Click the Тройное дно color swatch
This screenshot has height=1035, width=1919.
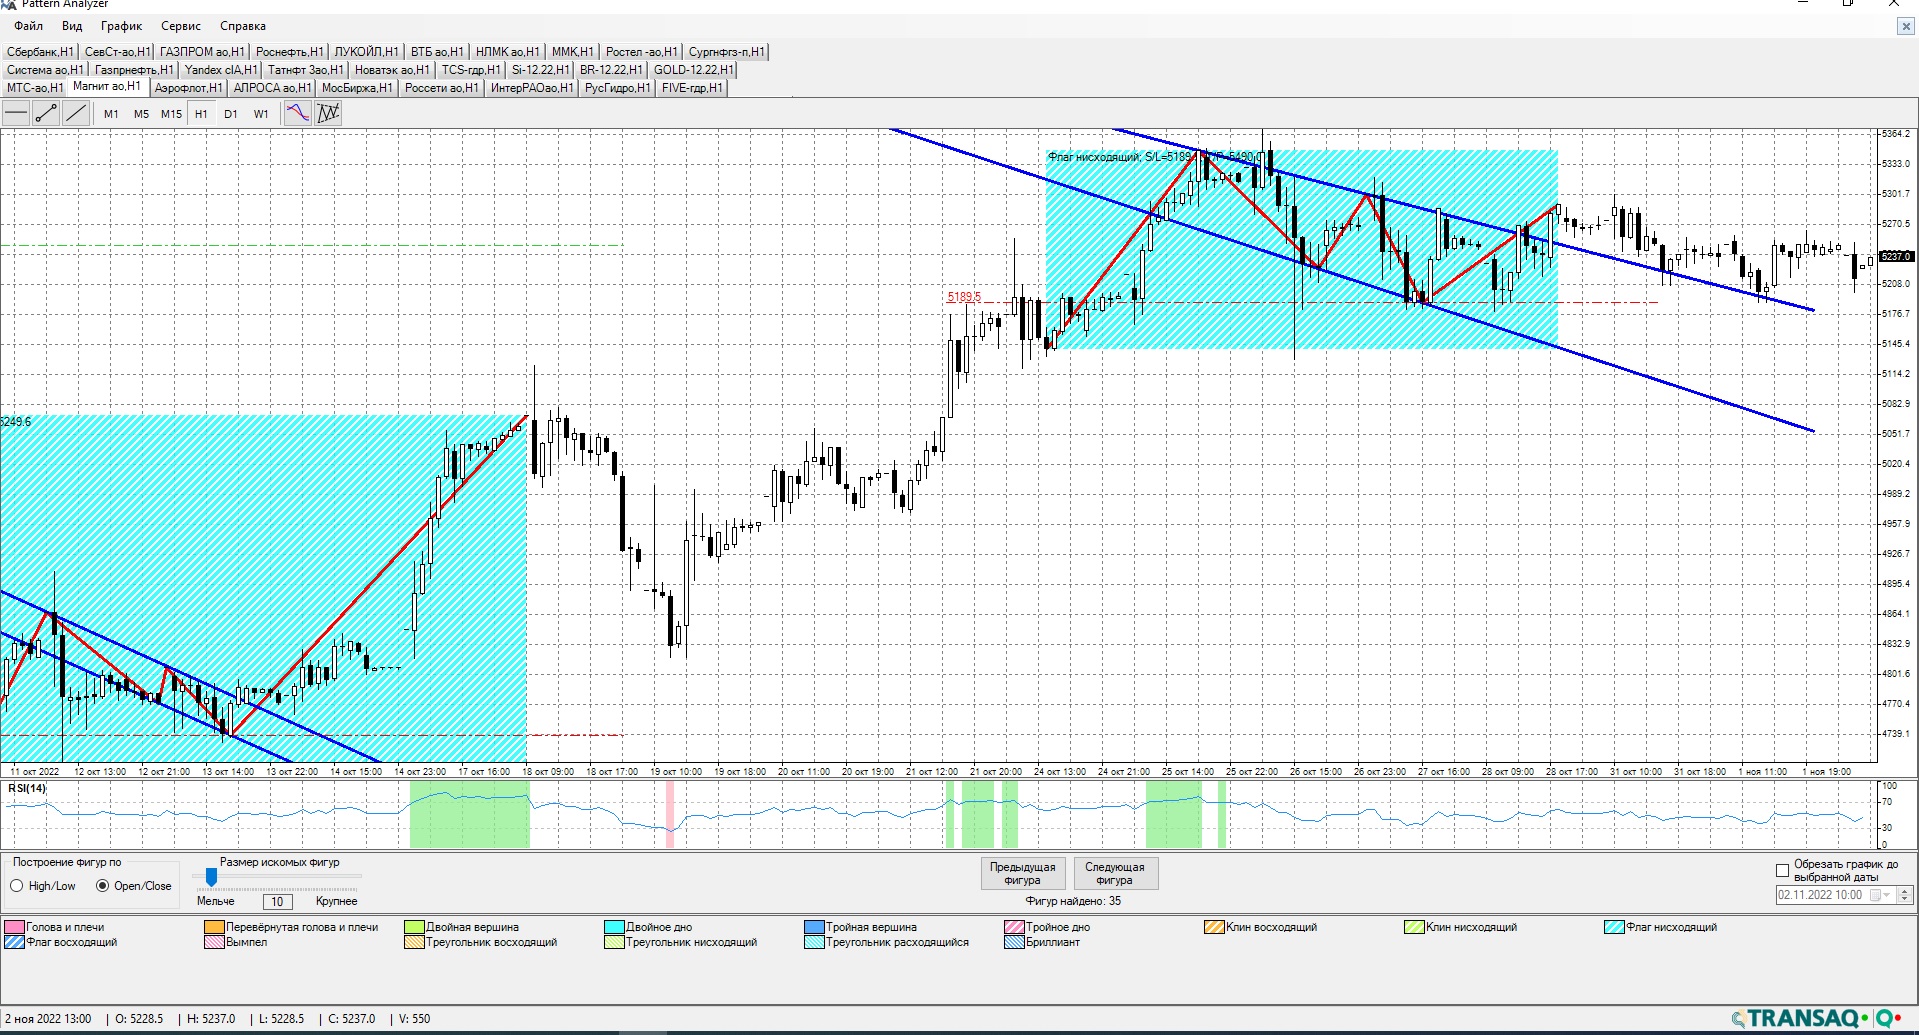pyautogui.click(x=1014, y=927)
